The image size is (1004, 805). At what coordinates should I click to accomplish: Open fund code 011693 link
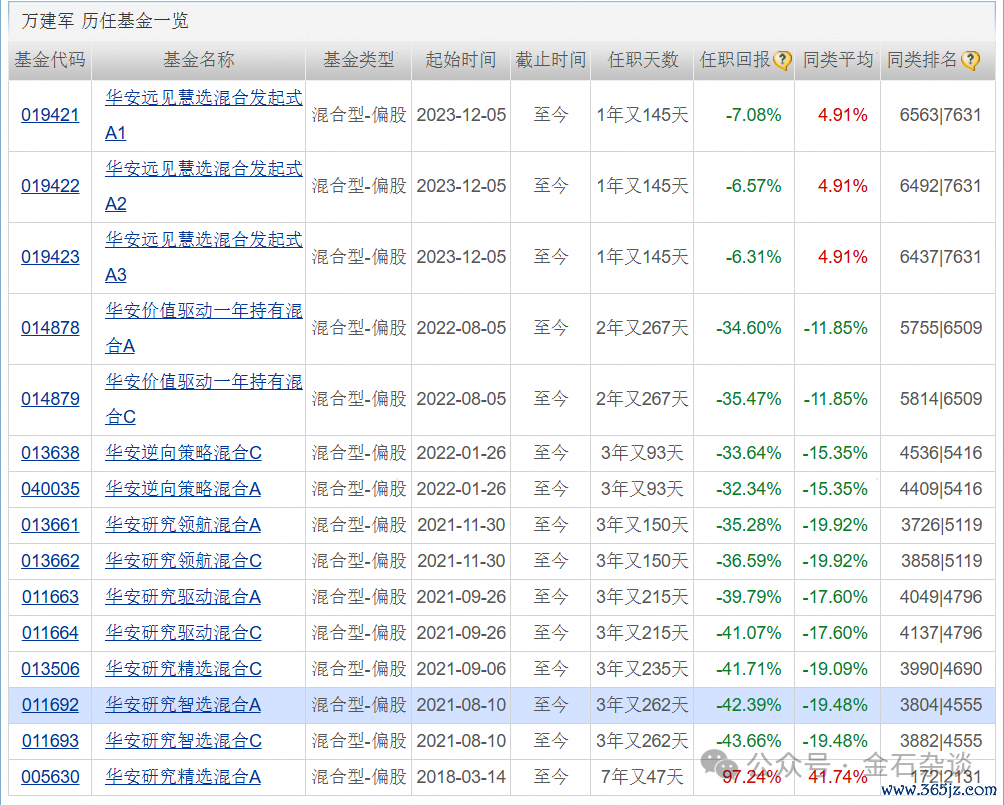[x=50, y=741]
